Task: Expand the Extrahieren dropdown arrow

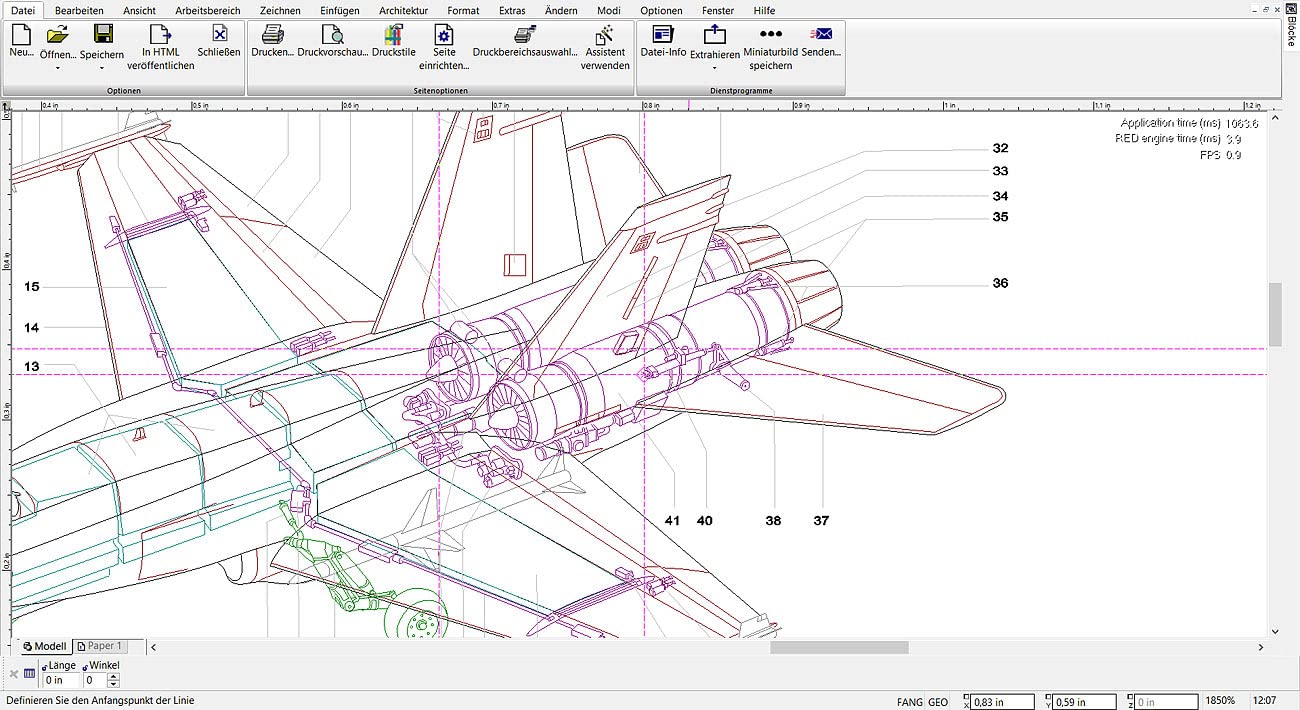Action: click(714, 68)
